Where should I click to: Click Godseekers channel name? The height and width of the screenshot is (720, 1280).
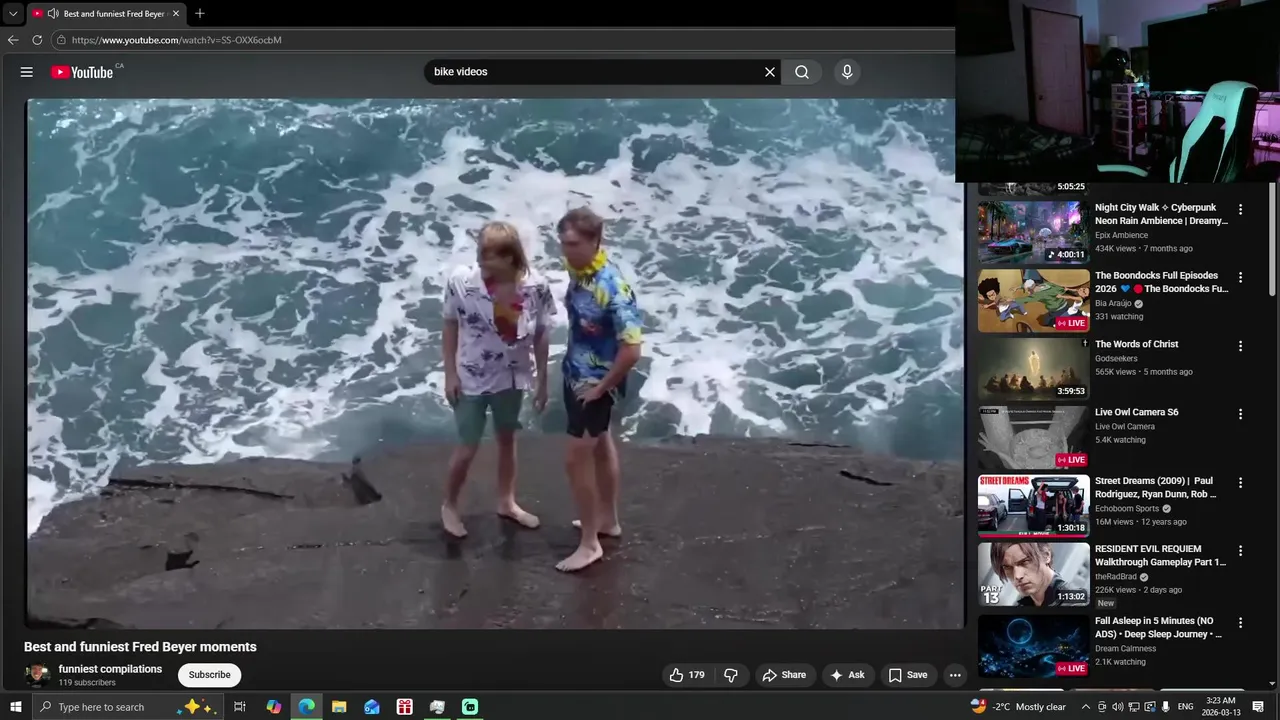click(x=1116, y=358)
